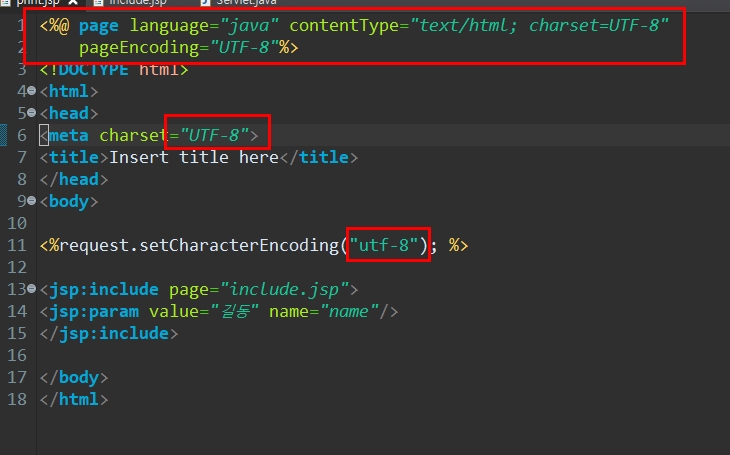Click 'request.setCharacterEncoding' on line 11
730x455 pixels.
tap(199, 245)
